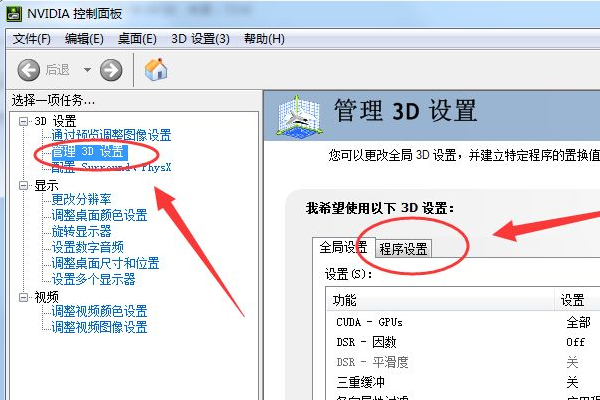Collapse the 3D 设置 tree node
The image size is (600, 400).
24,121
